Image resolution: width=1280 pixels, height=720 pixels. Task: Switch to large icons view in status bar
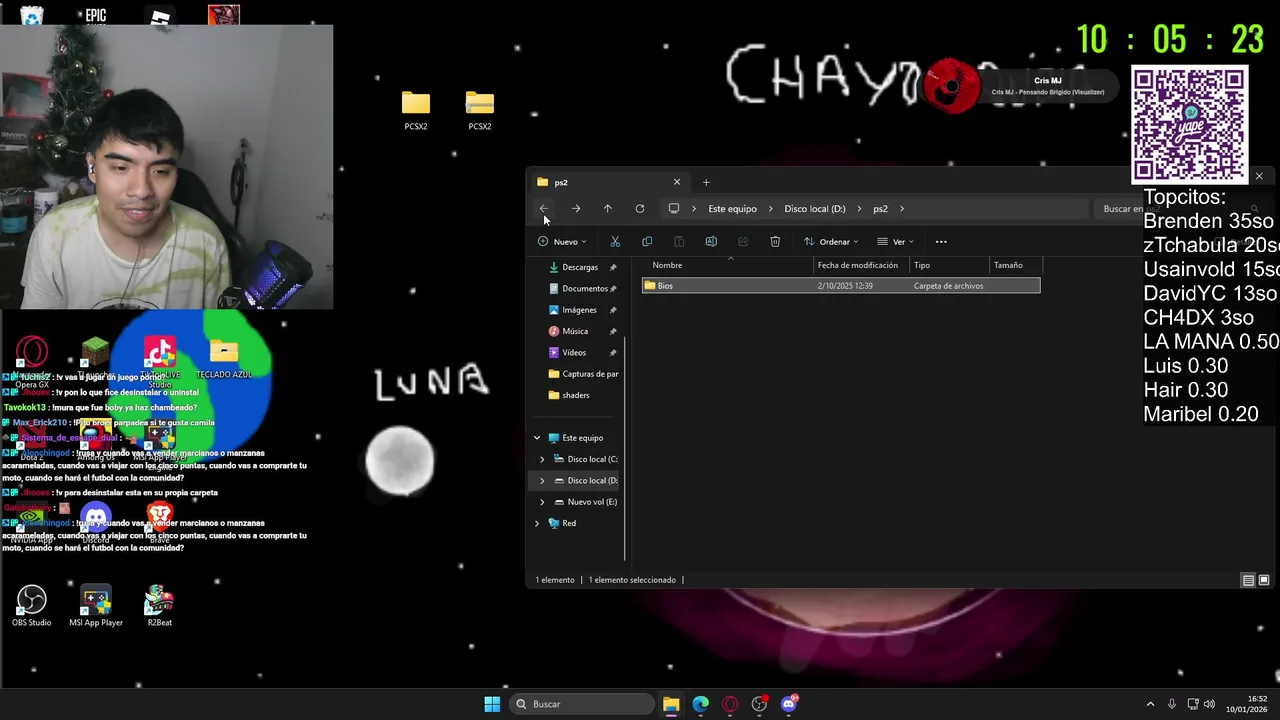[1264, 580]
